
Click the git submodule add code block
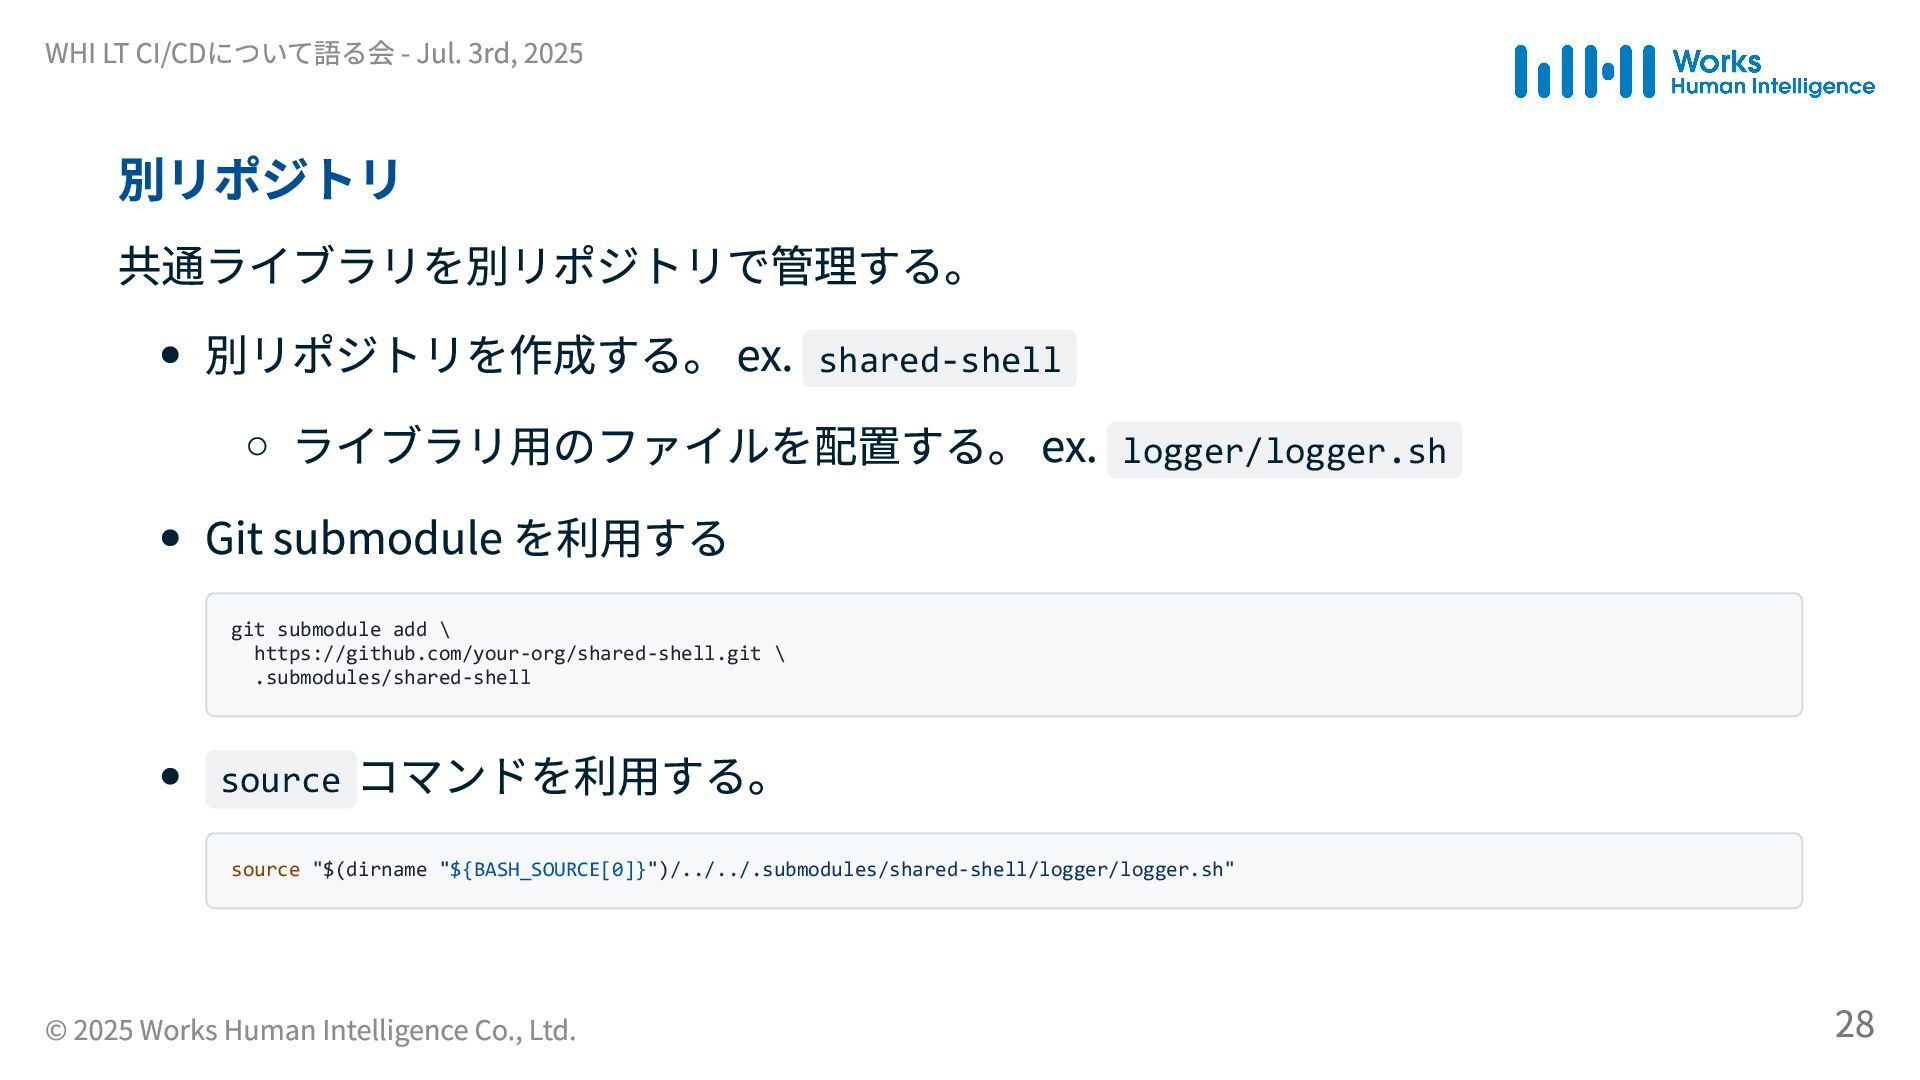pyautogui.click(x=1004, y=654)
